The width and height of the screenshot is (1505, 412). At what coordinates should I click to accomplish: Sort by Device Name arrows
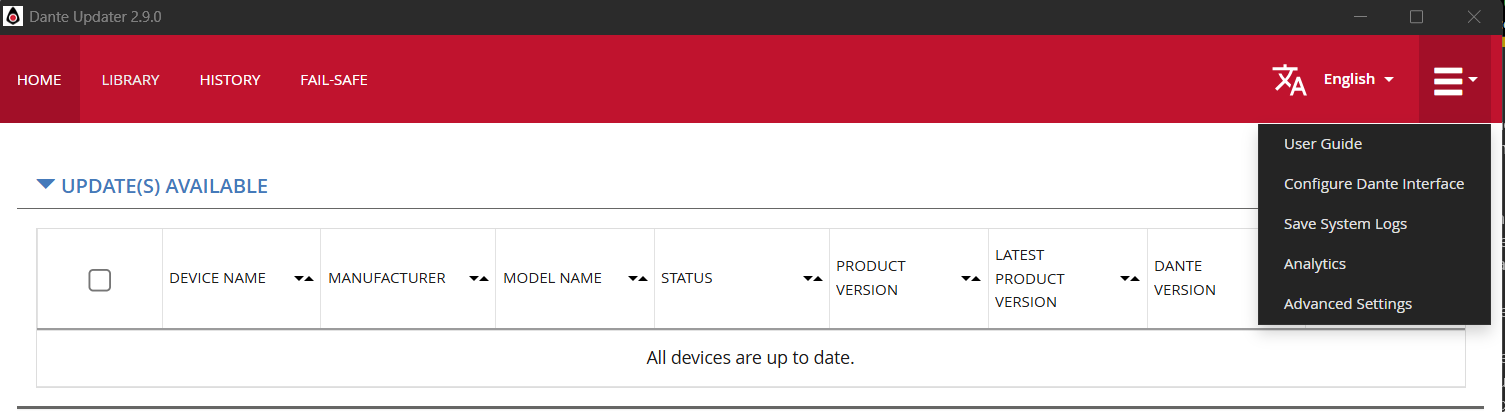(304, 278)
